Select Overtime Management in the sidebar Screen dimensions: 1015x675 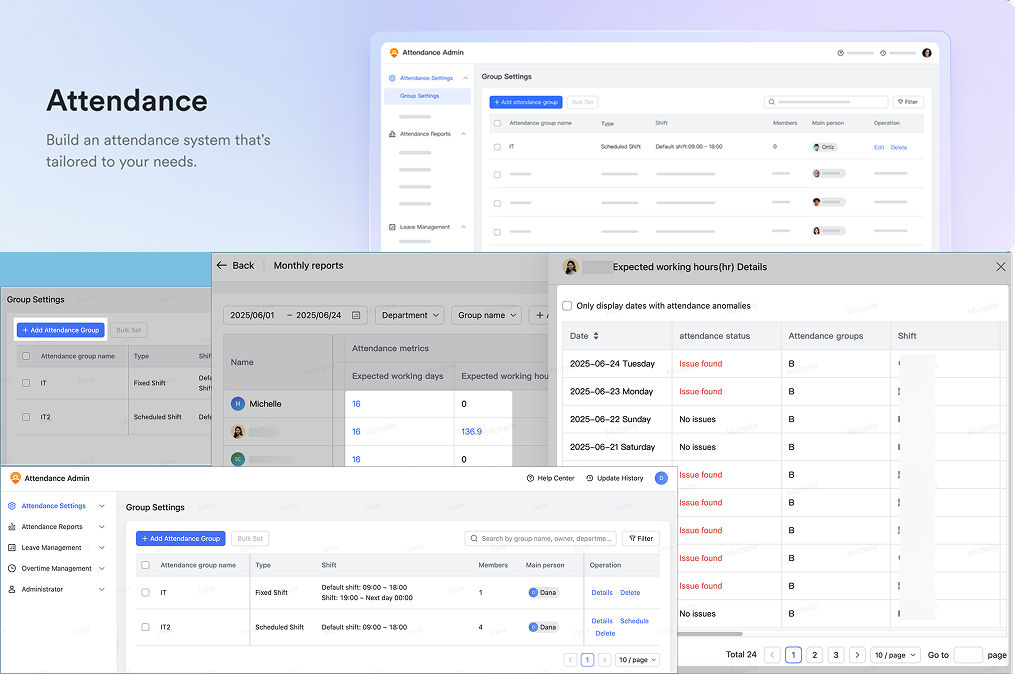[x=56, y=569]
